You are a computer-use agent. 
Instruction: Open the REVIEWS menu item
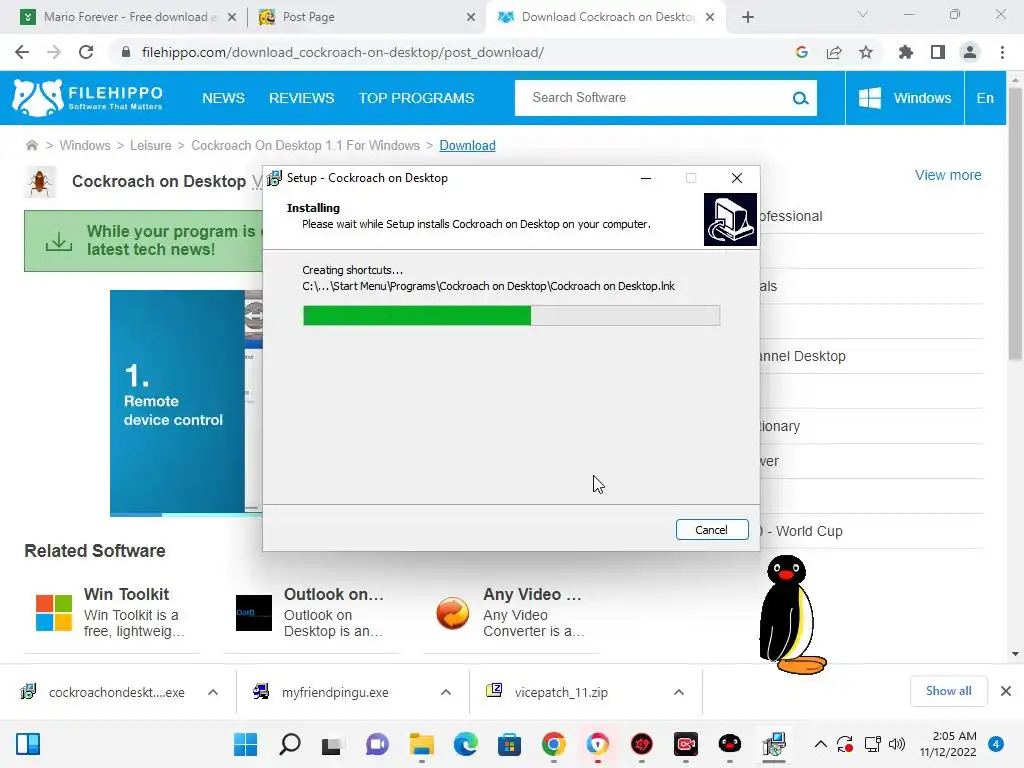[302, 98]
